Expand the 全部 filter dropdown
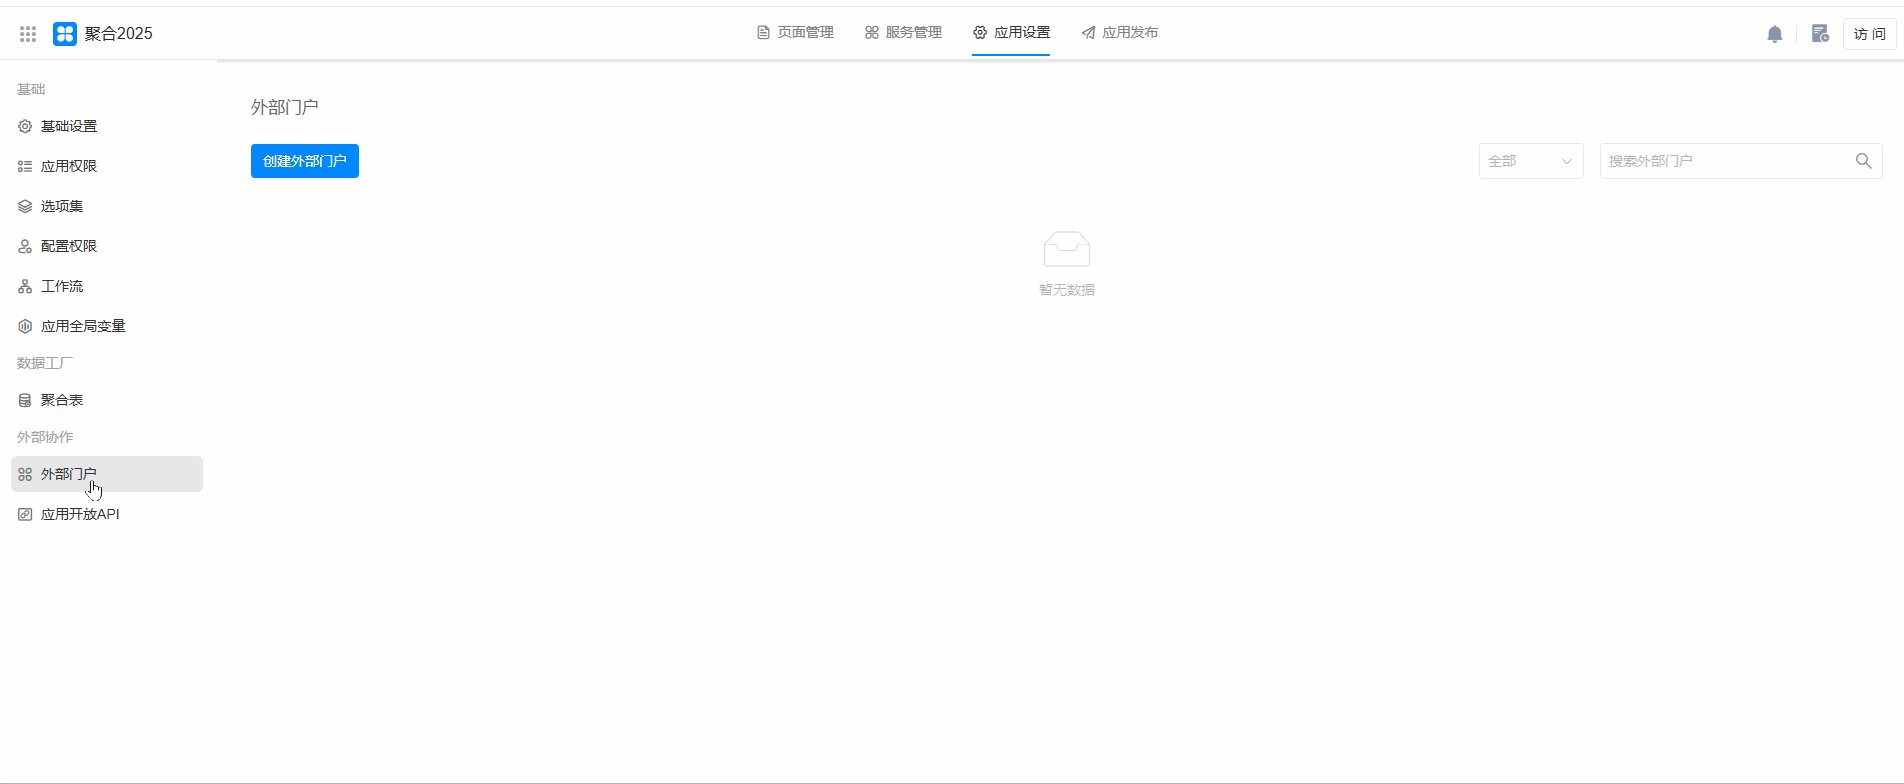Viewport: 1904px width, 784px height. coord(1530,161)
